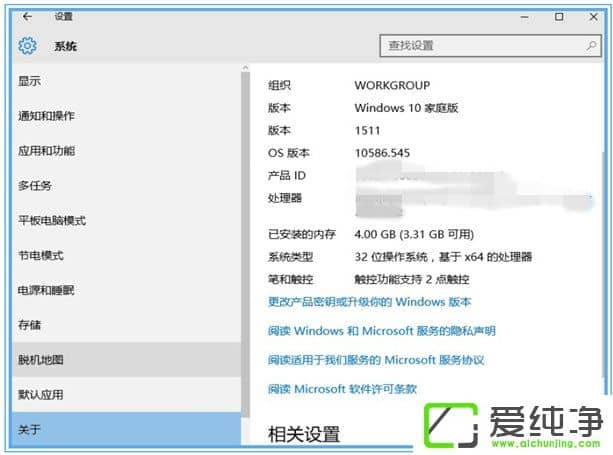Click the version value 1511

(367, 131)
